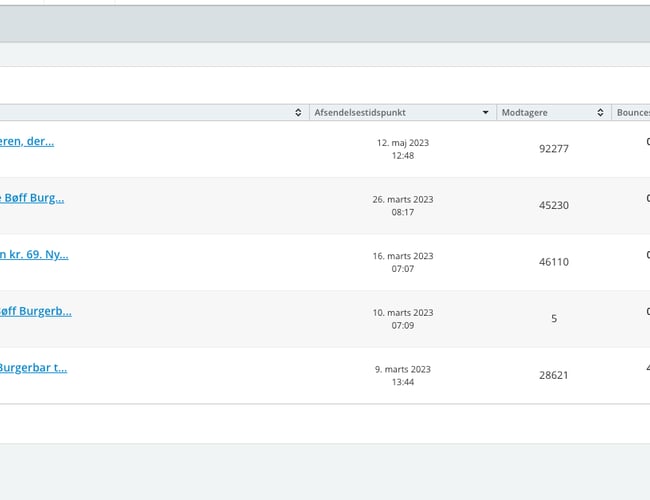
Task: Click the 12. maj 2023 send date
Action: click(403, 149)
